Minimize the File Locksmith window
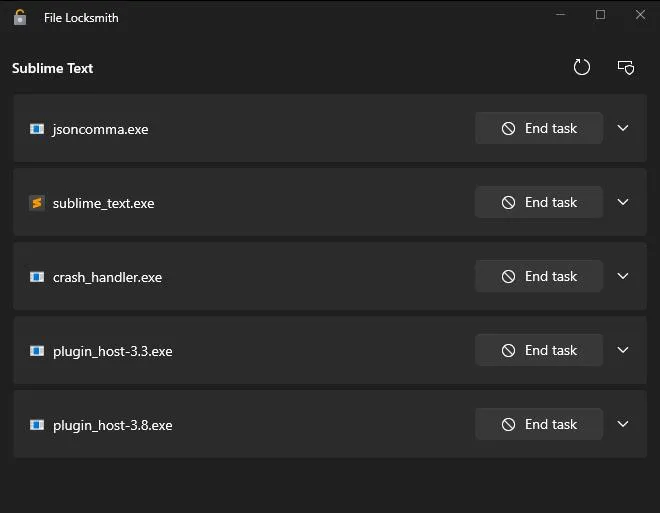The height and width of the screenshot is (513, 660). [561, 15]
